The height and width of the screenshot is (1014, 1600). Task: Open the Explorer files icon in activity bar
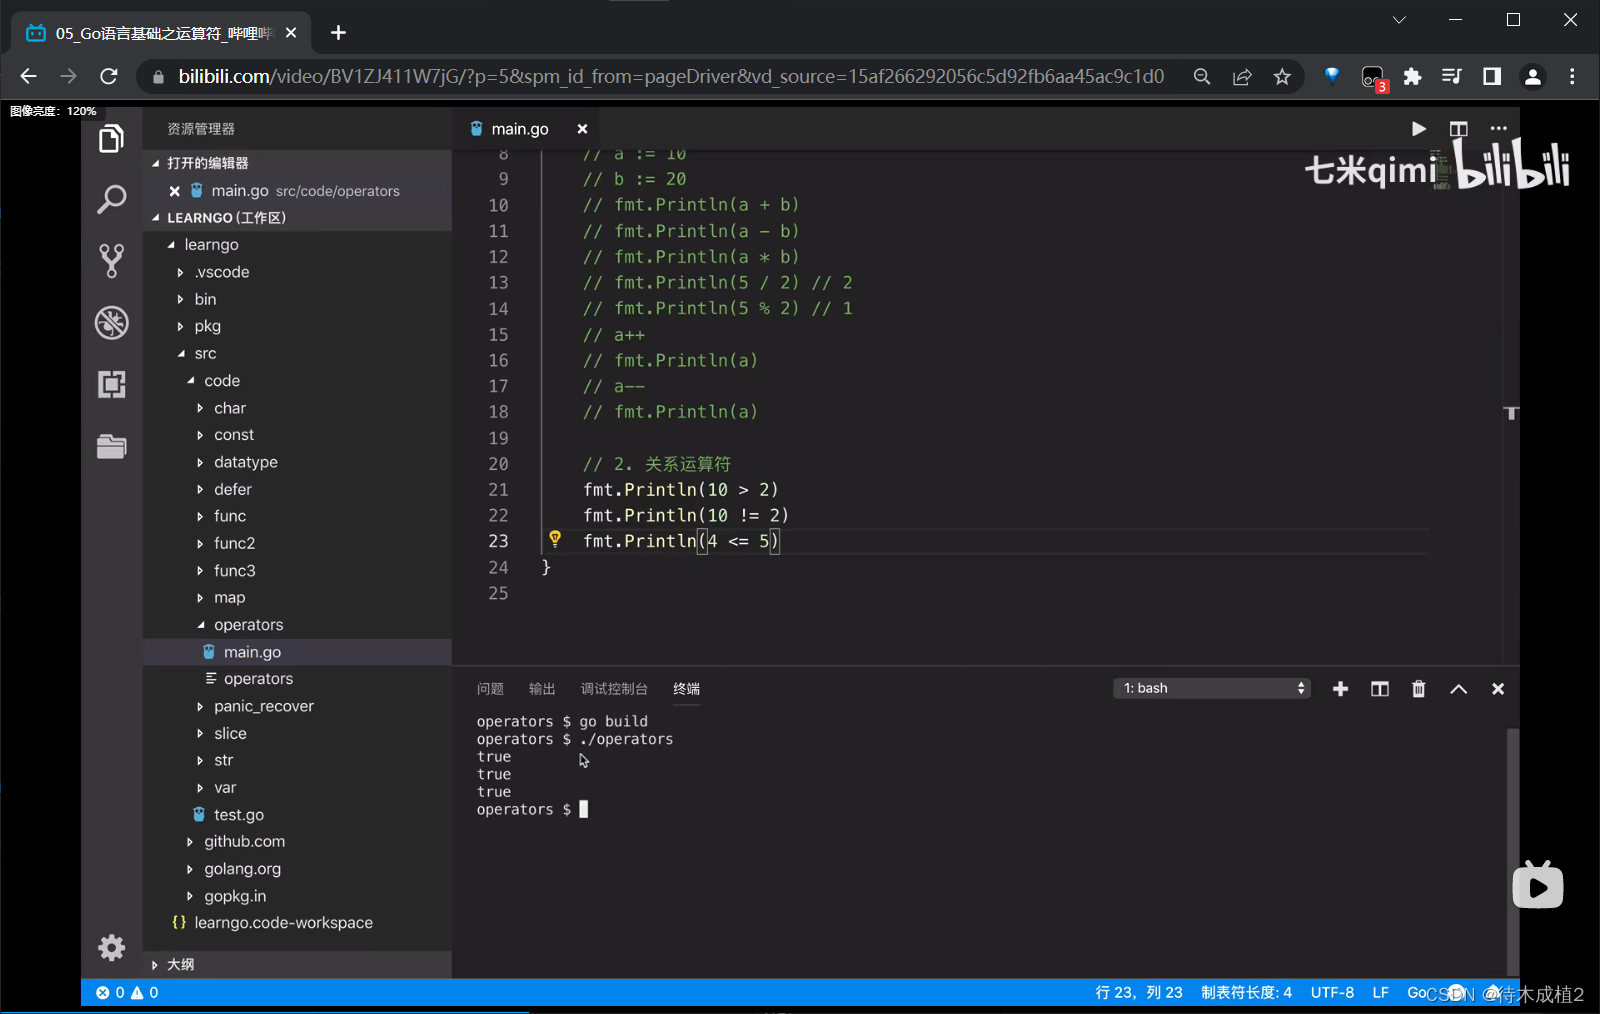point(111,139)
